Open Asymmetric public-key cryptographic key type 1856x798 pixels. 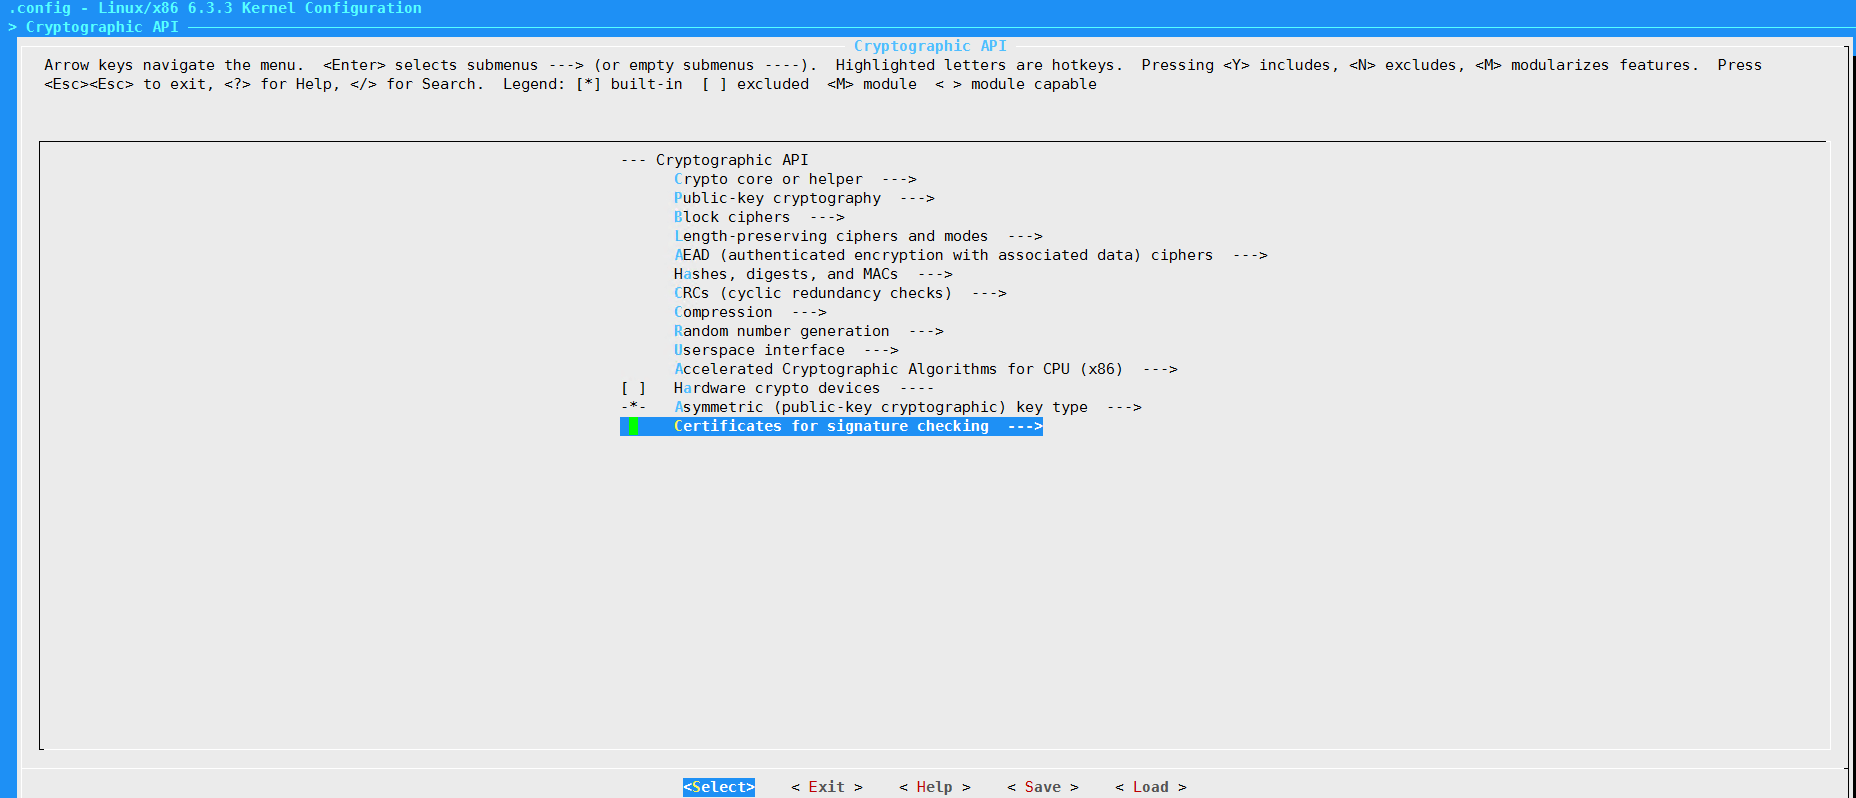(x=880, y=407)
